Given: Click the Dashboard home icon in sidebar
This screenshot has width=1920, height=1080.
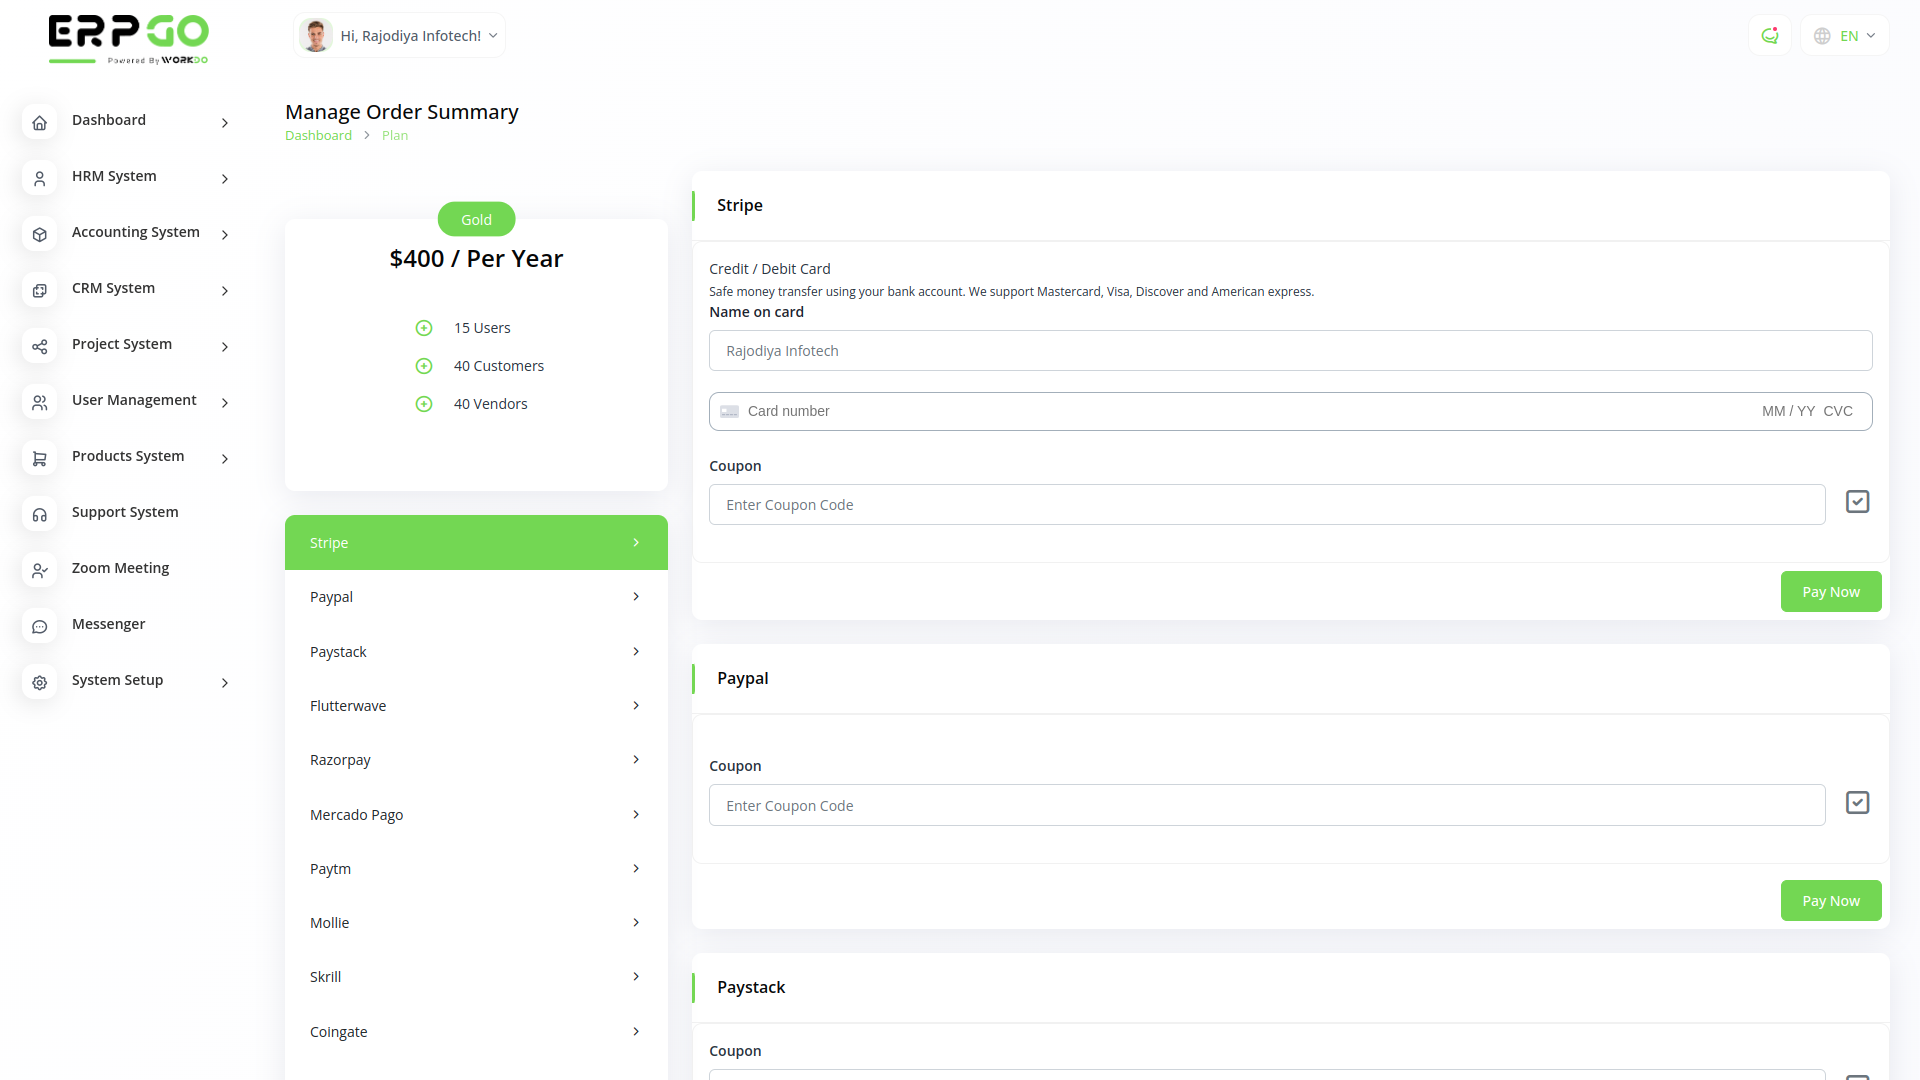Looking at the screenshot, I should 40,123.
